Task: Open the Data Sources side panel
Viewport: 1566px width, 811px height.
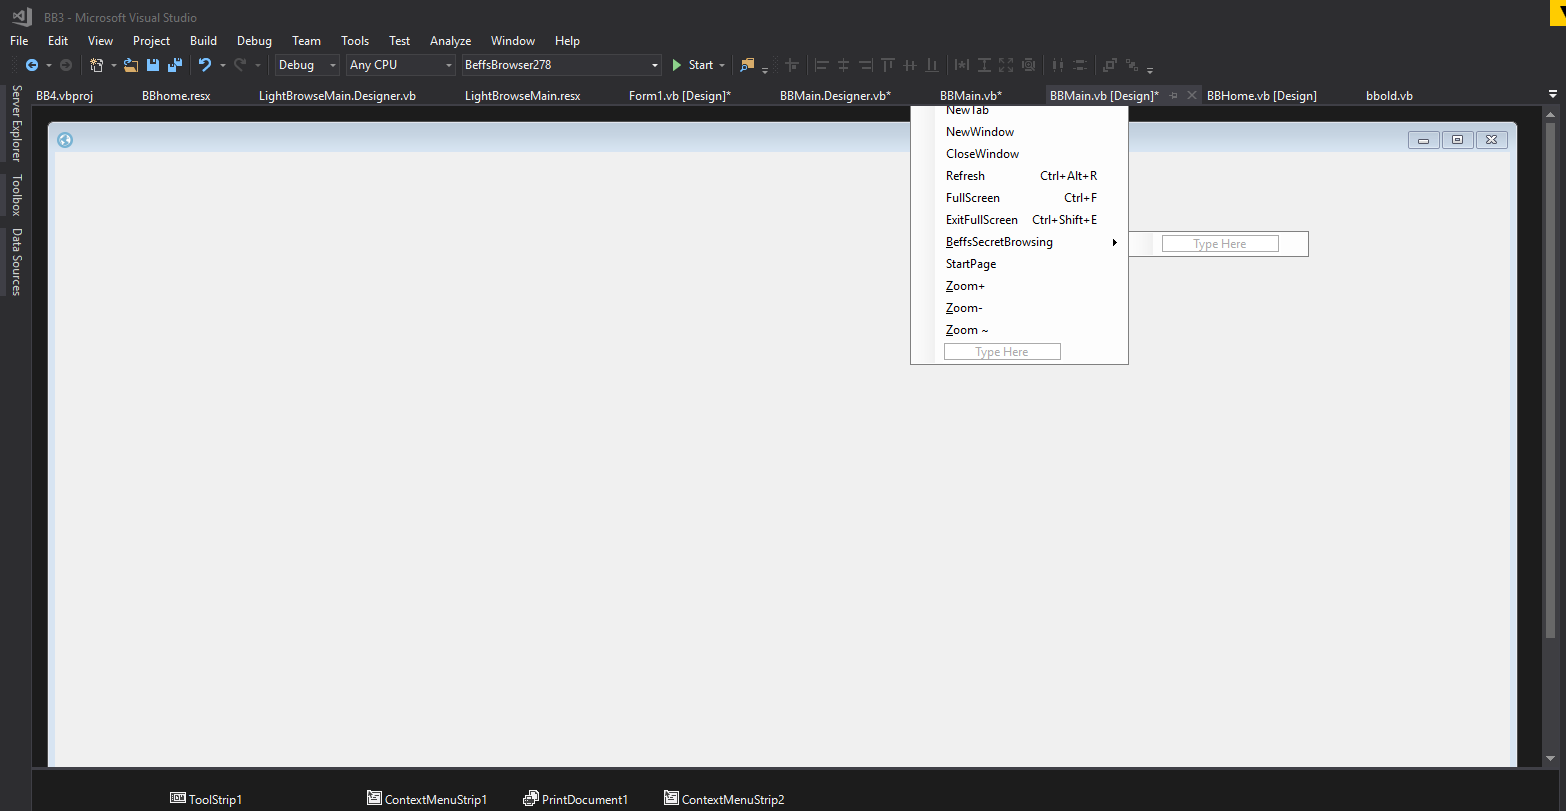Action: 16,262
